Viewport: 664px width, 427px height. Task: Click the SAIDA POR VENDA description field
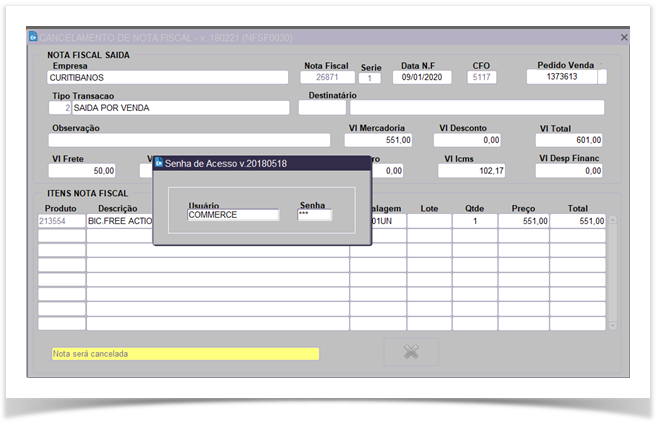tap(180, 108)
